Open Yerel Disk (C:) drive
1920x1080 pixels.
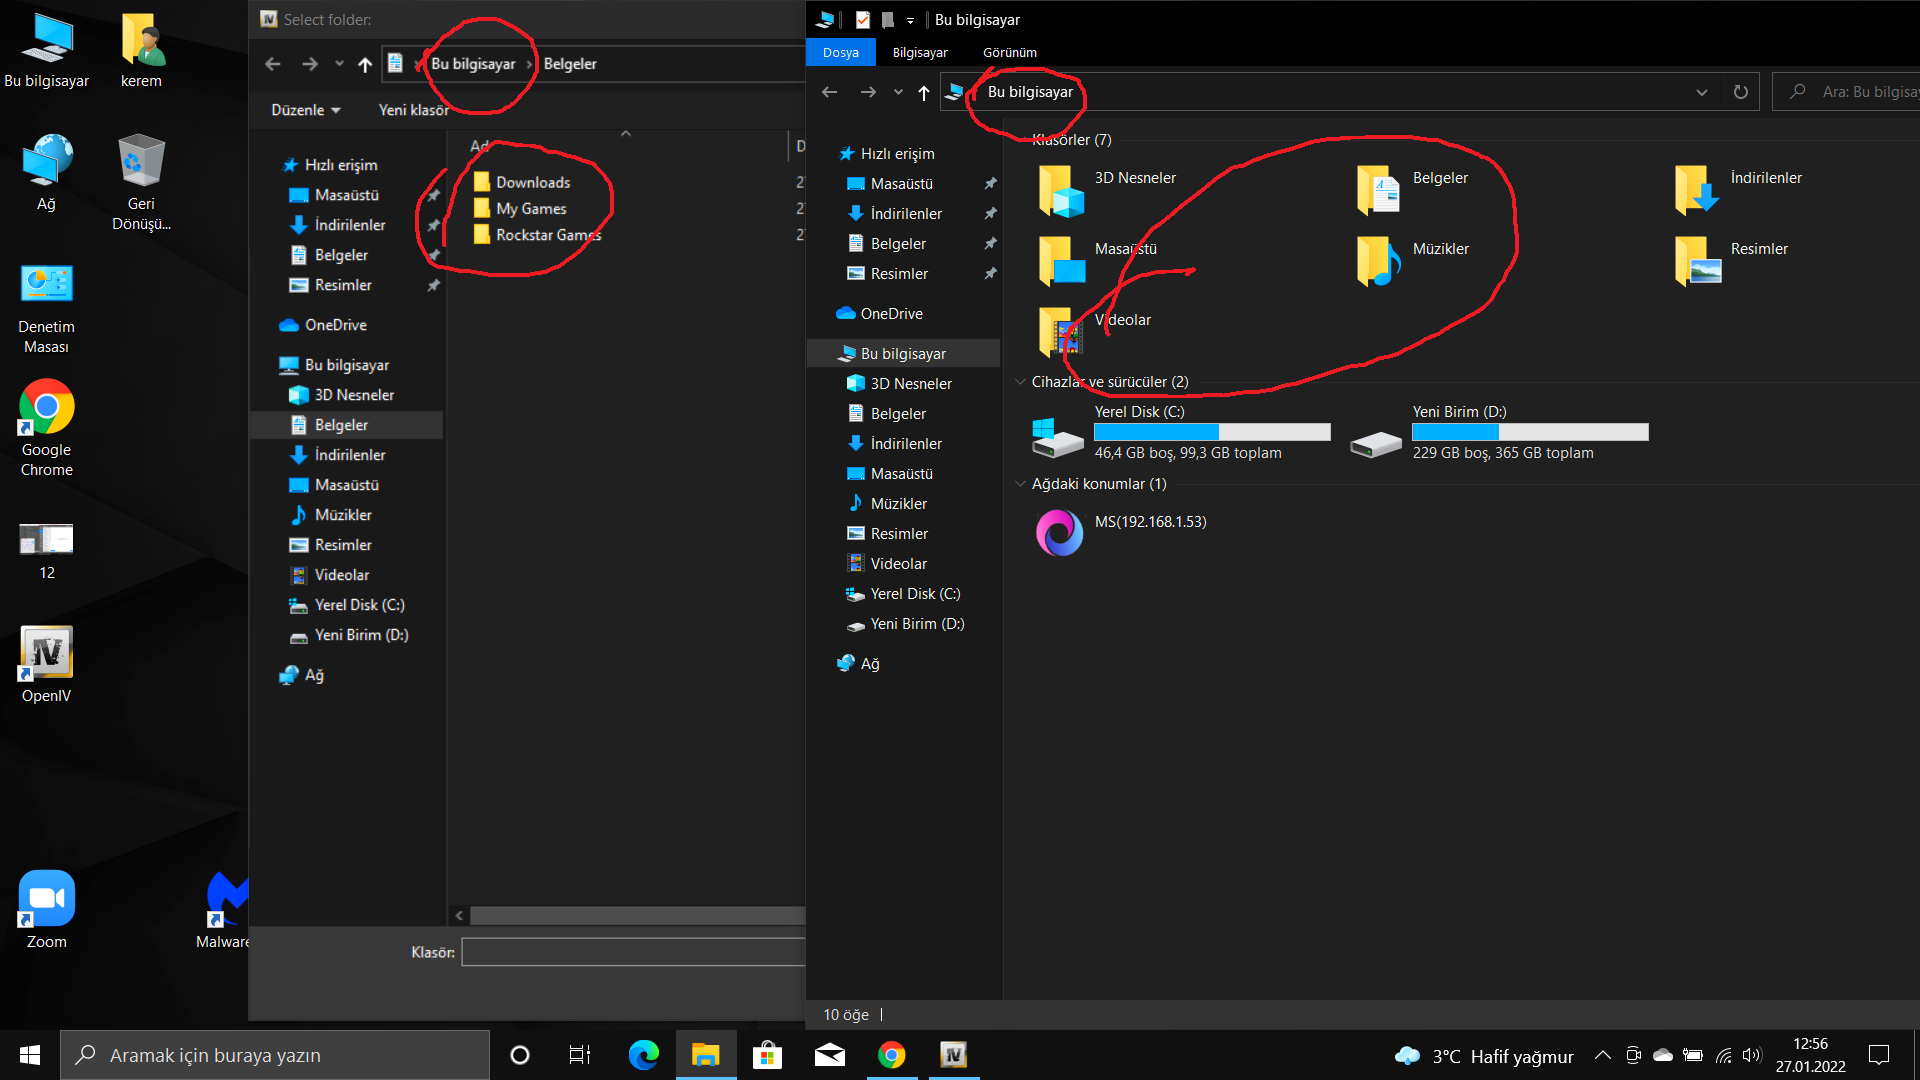1057,437
